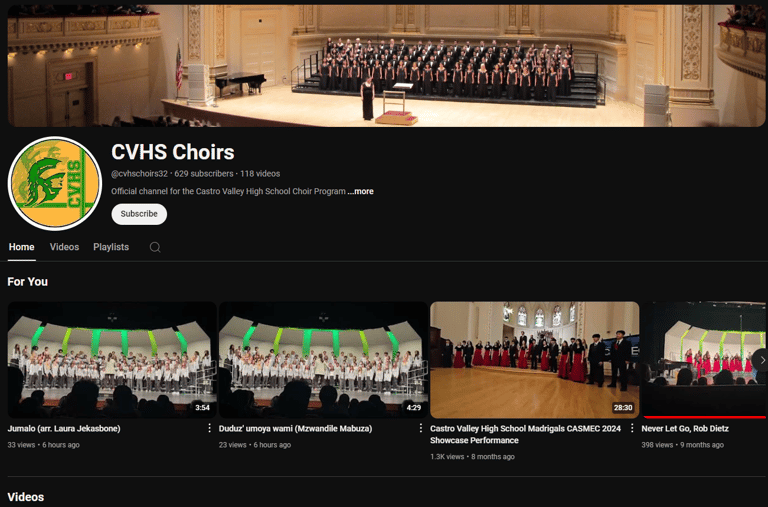Click next arrow on For You carousel
Screen dimensions: 768x507
761,360
